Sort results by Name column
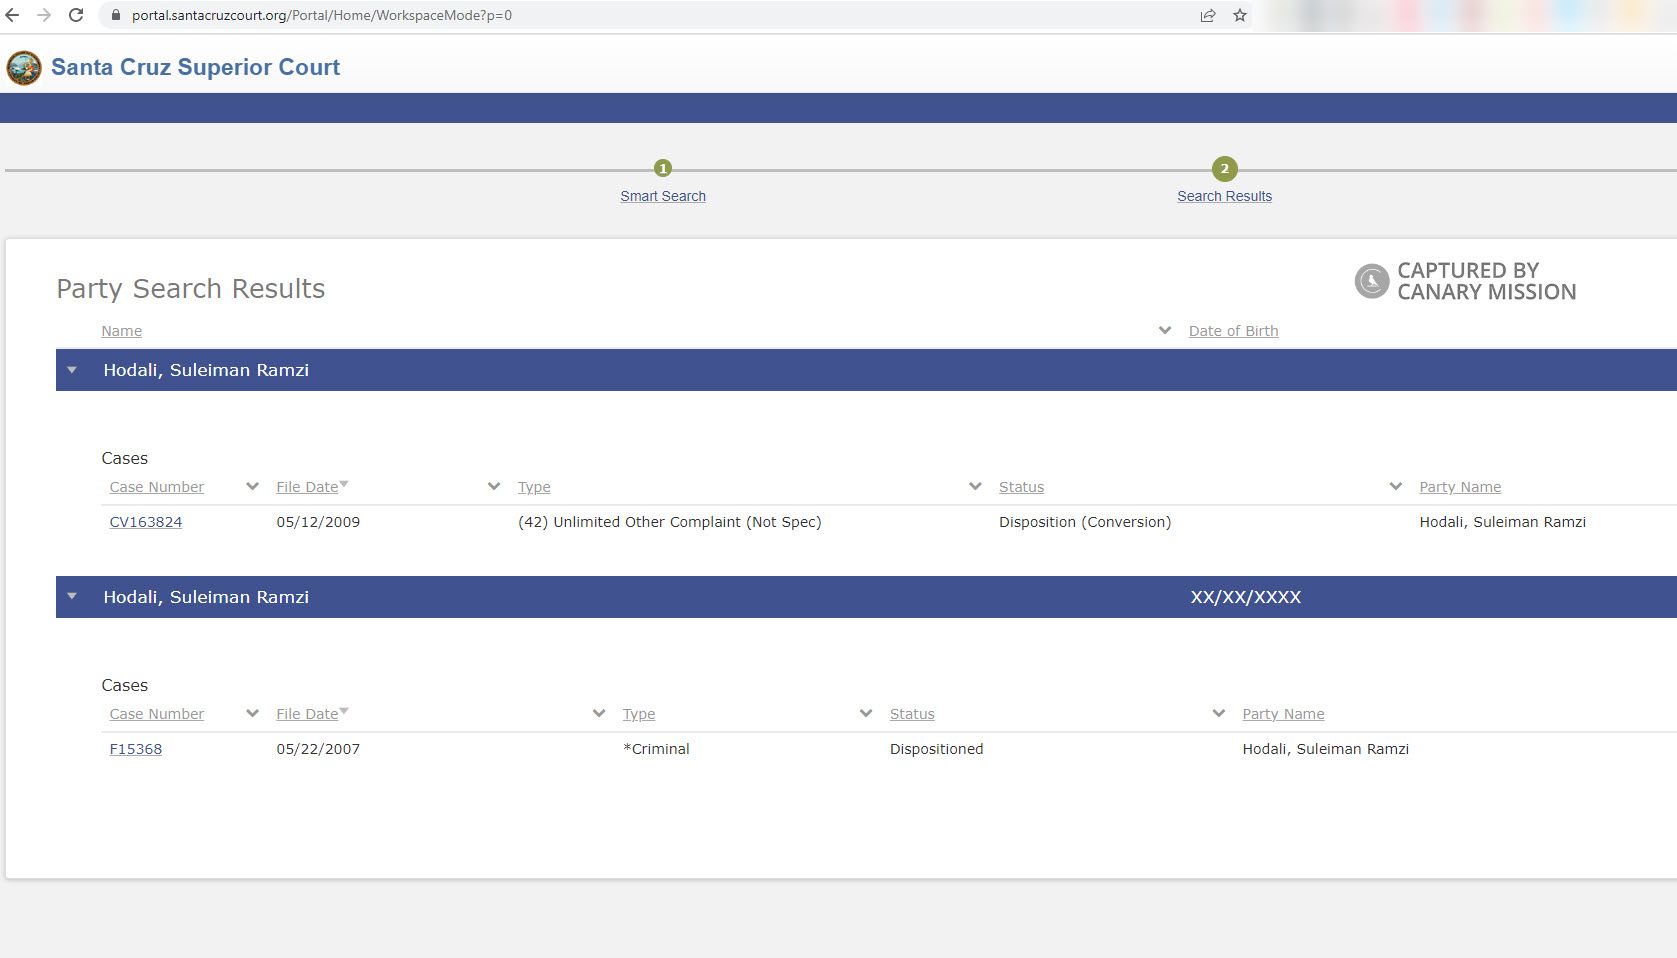 coord(122,331)
